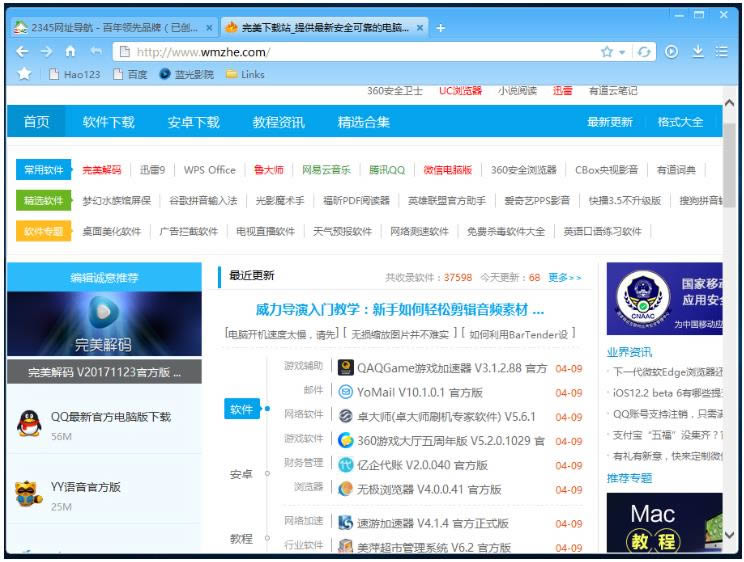Click the 360游戏大厅 icon
Image resolution: width=744 pixels, height=562 pixels.
[346, 440]
